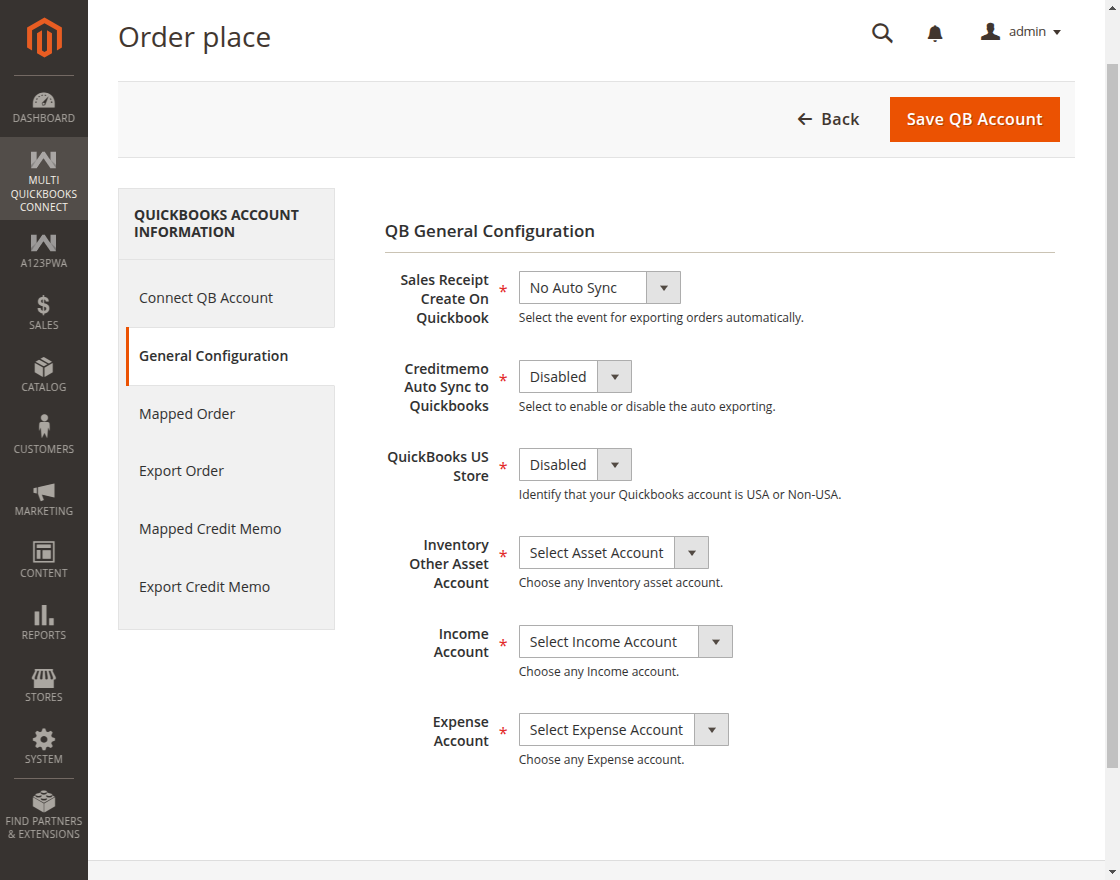Switch to Mapped Order tab
Image resolution: width=1120 pixels, height=880 pixels.
tap(187, 414)
